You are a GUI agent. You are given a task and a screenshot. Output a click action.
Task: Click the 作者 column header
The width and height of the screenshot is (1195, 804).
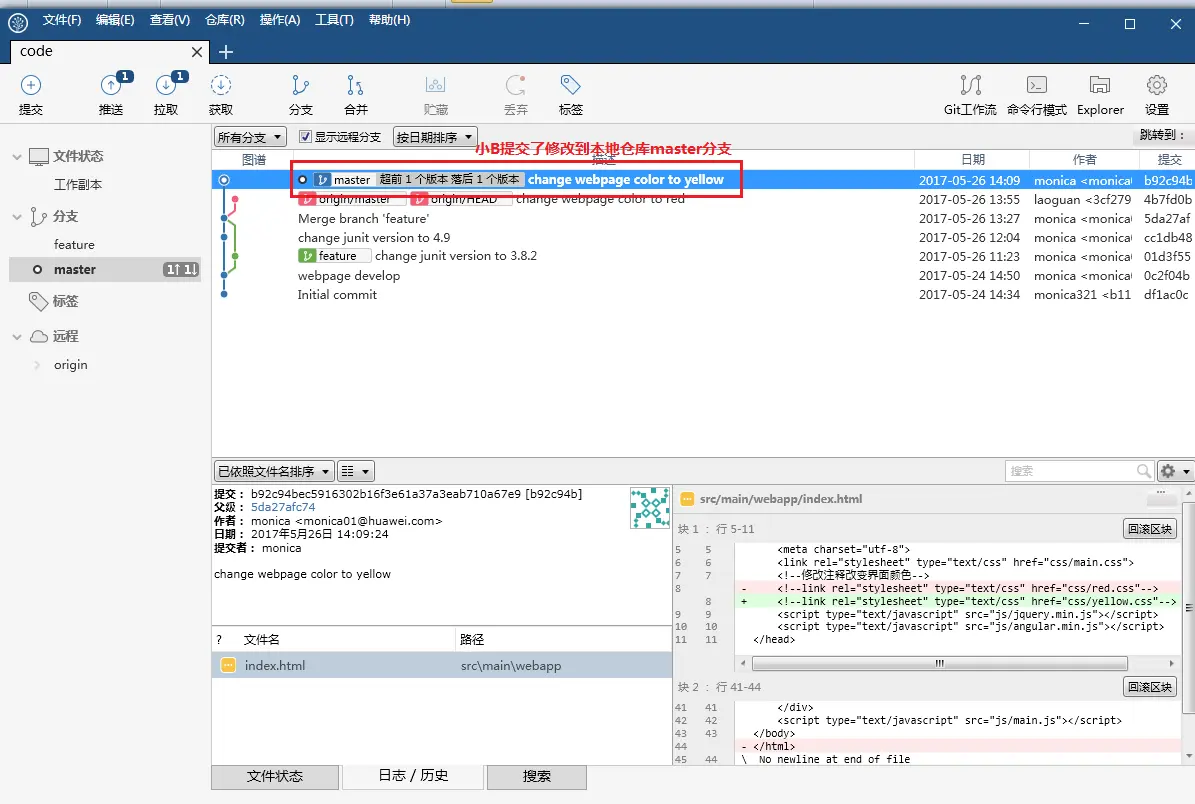click(x=1084, y=159)
